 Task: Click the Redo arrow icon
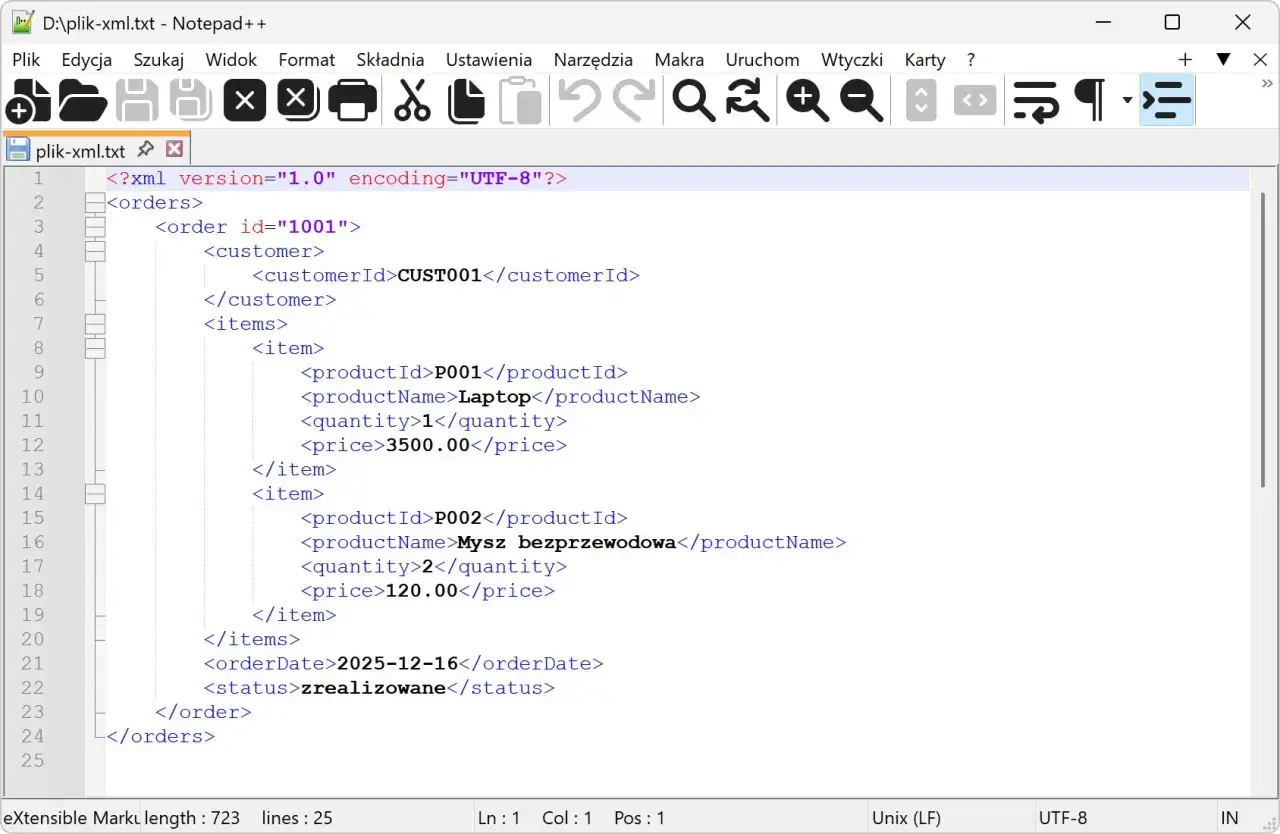point(633,101)
